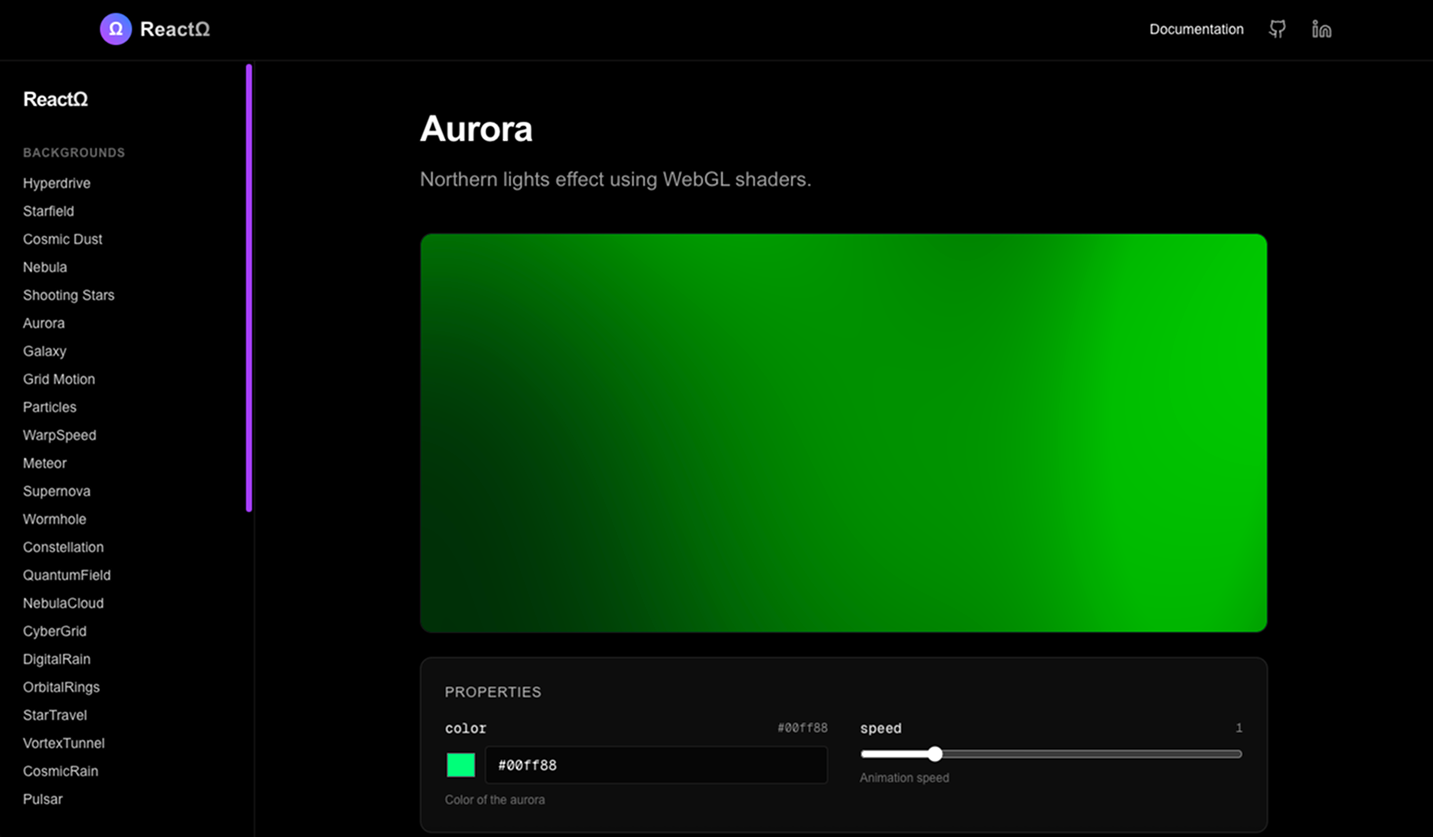The height and width of the screenshot is (837, 1433).
Task: Open the GitHub repository icon
Action: coord(1277,29)
